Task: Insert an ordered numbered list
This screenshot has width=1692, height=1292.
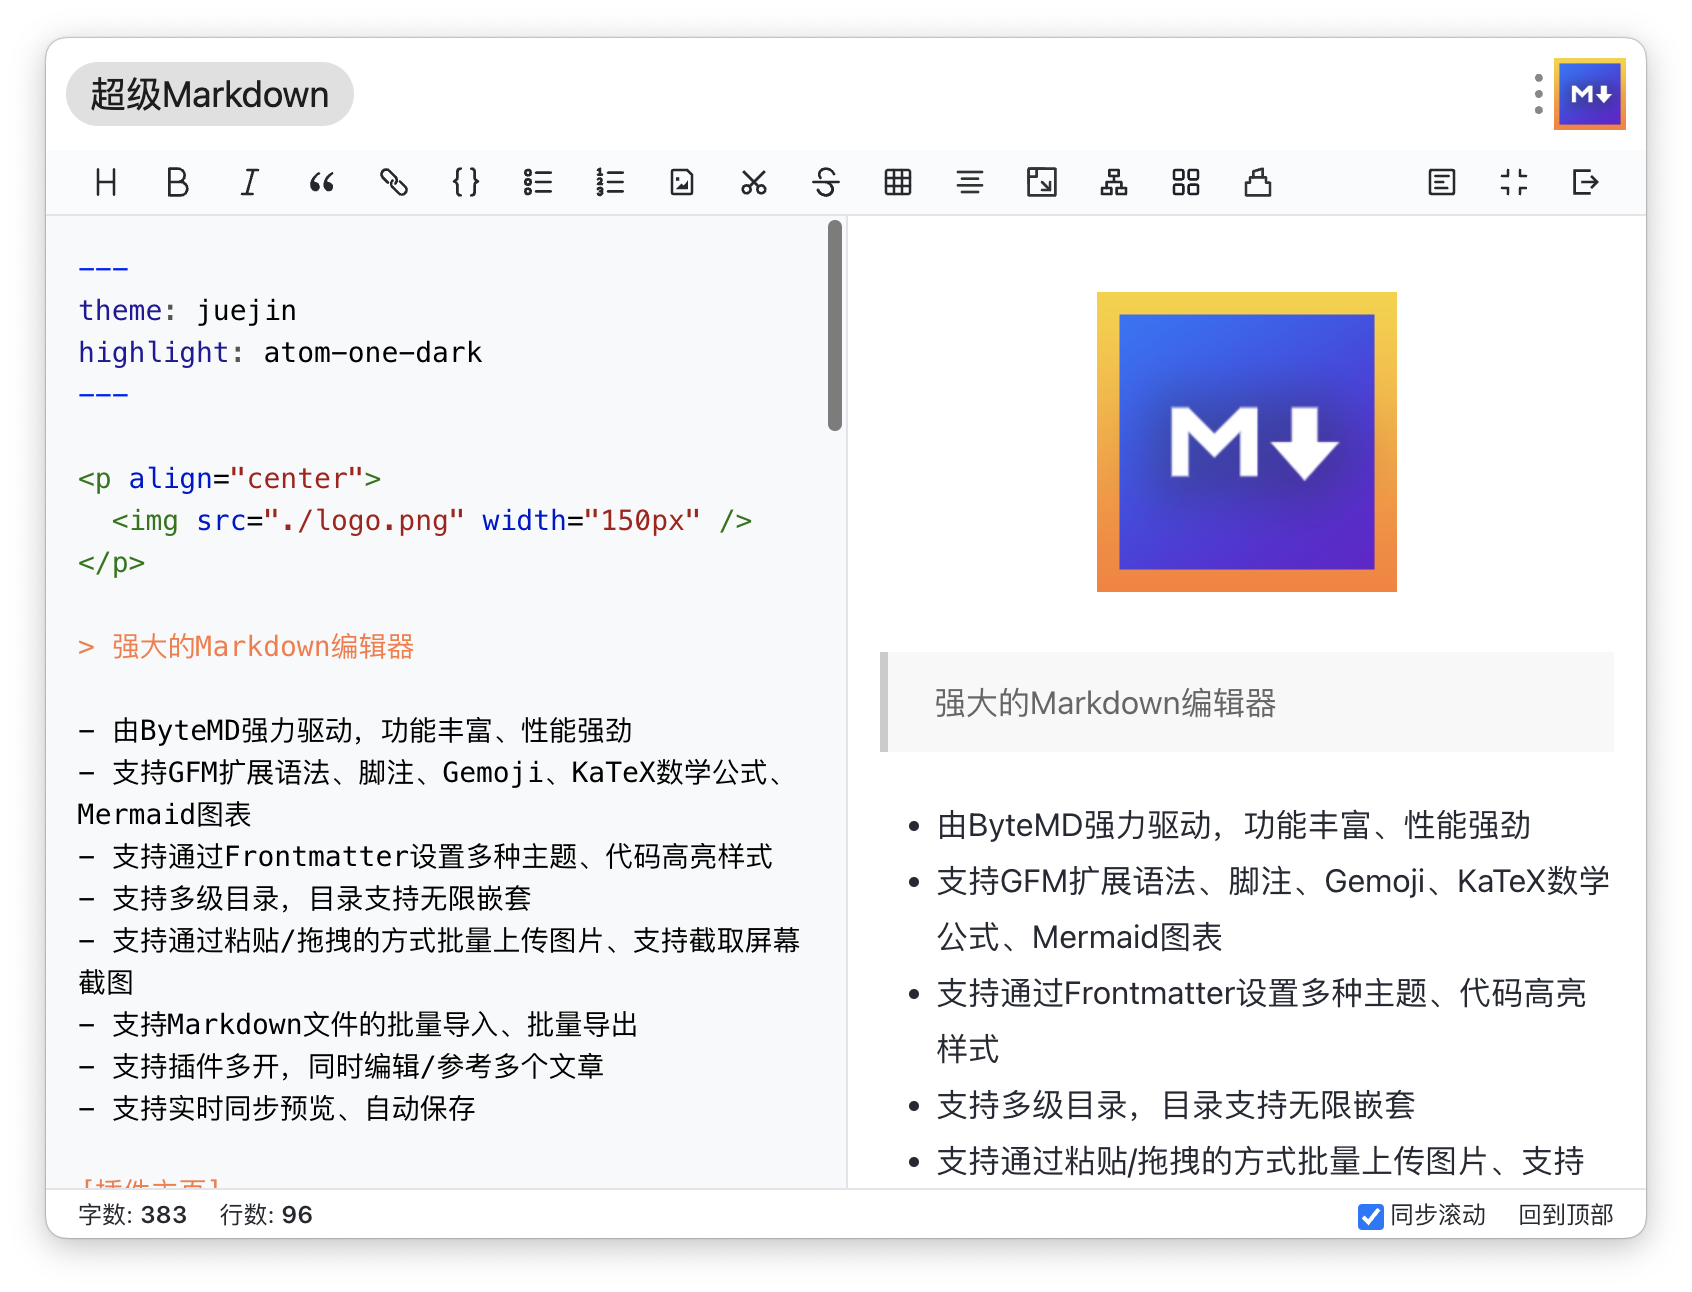Action: (610, 182)
